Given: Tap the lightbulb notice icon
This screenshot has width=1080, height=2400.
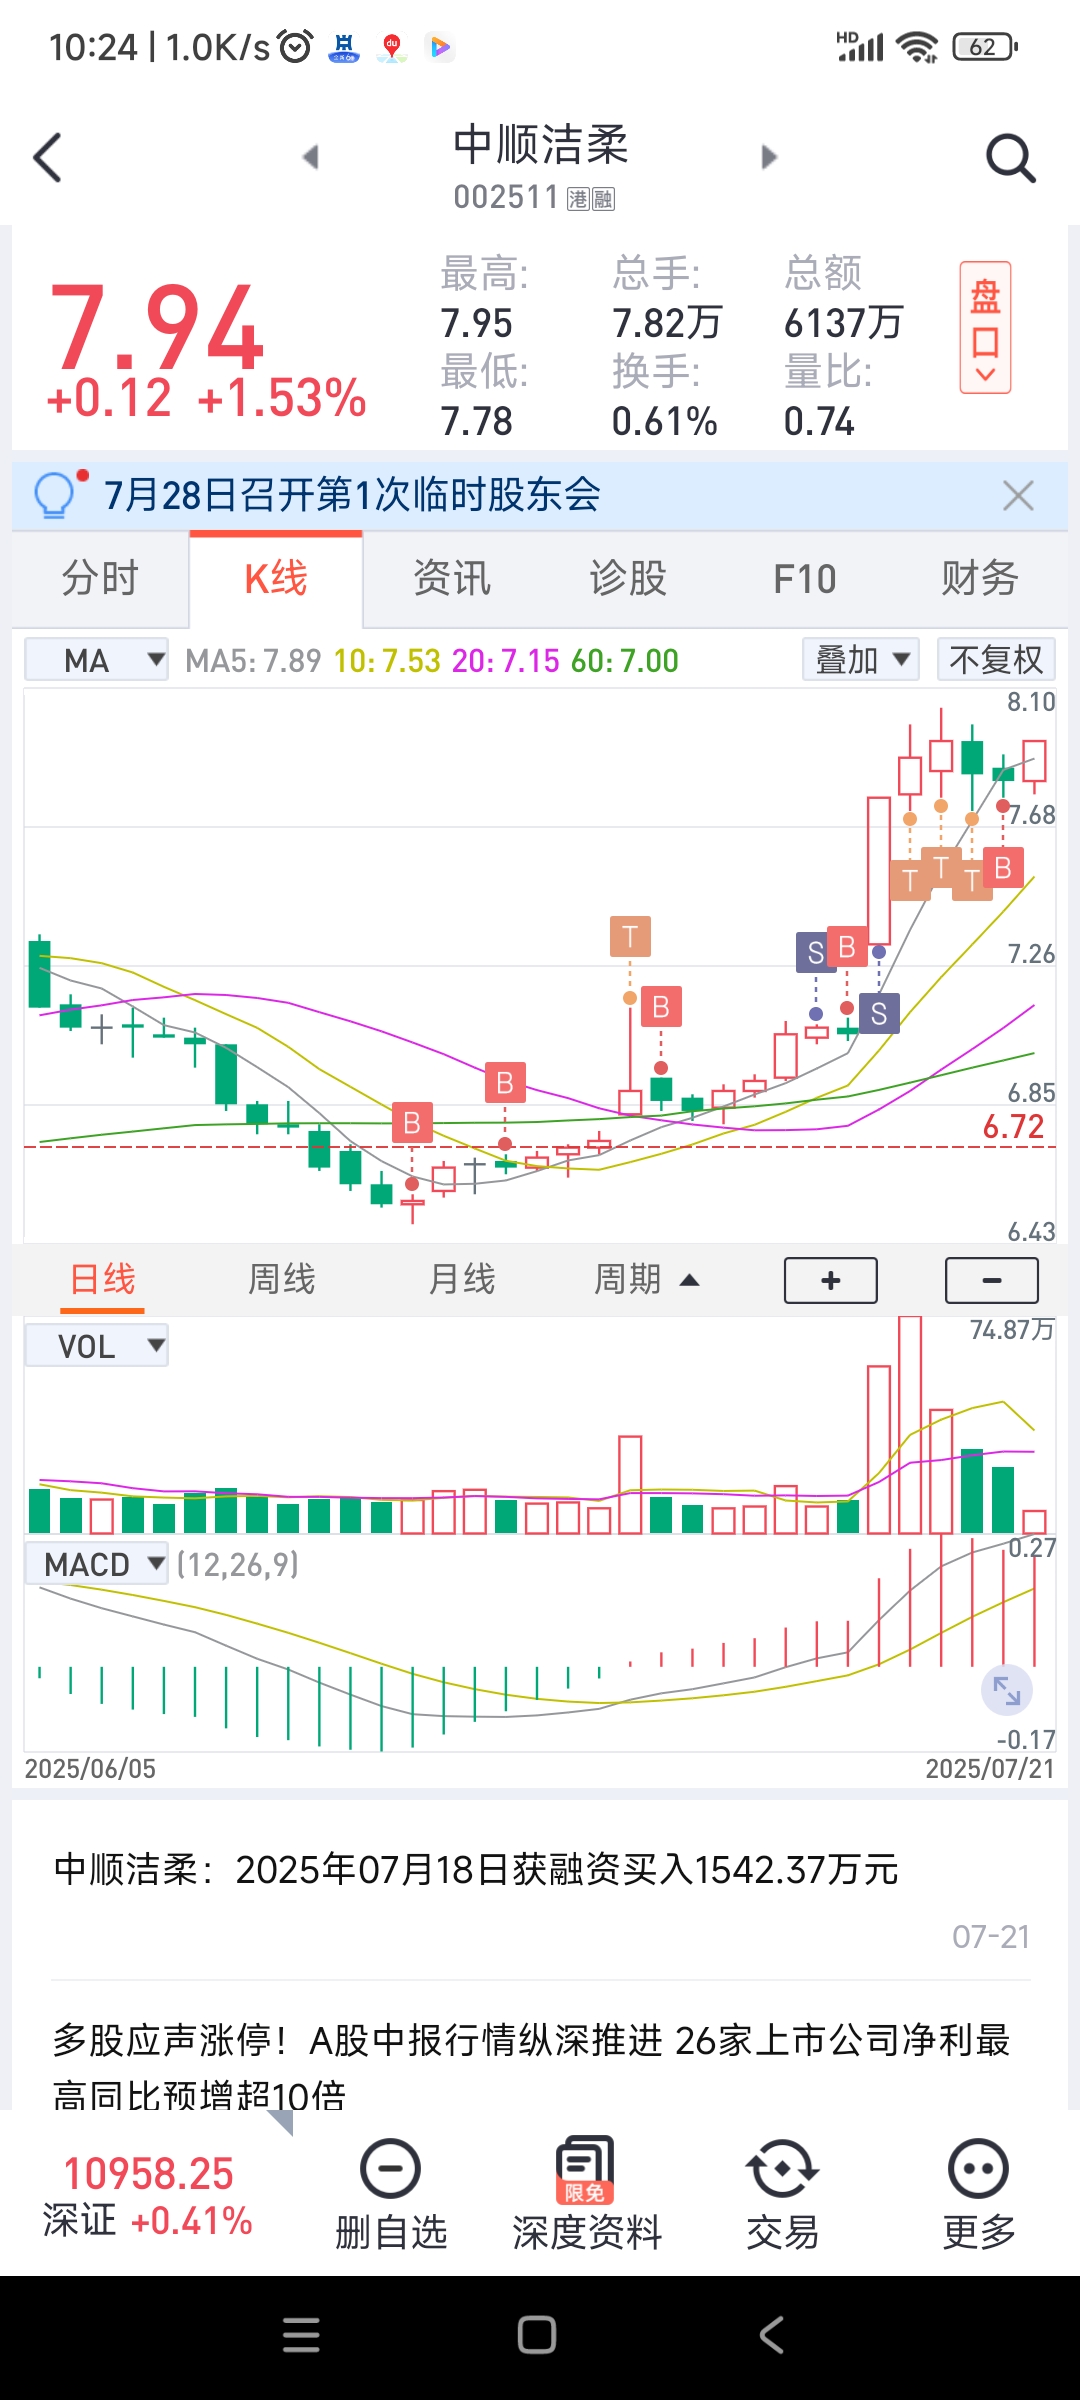Looking at the screenshot, I should pos(55,493).
